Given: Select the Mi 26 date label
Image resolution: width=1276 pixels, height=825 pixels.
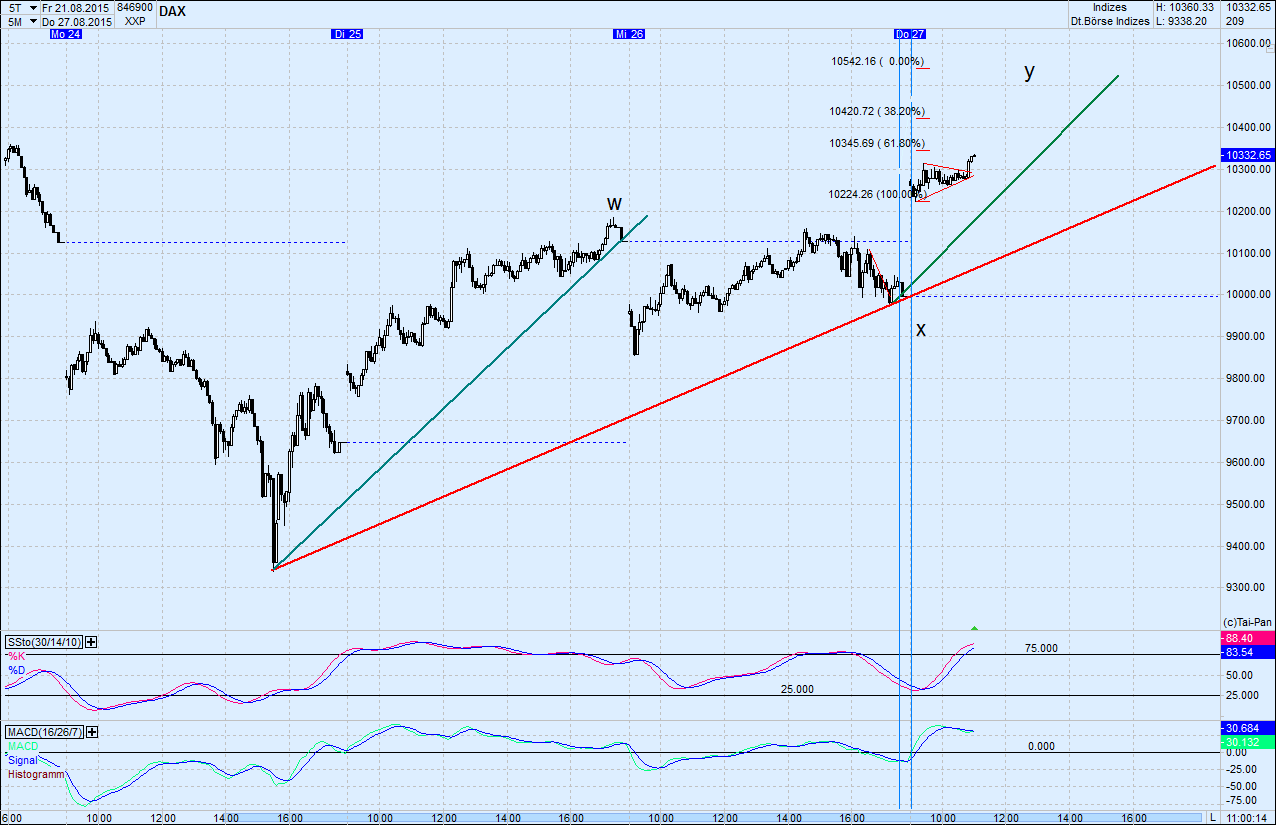Looking at the screenshot, I should pyautogui.click(x=628, y=33).
